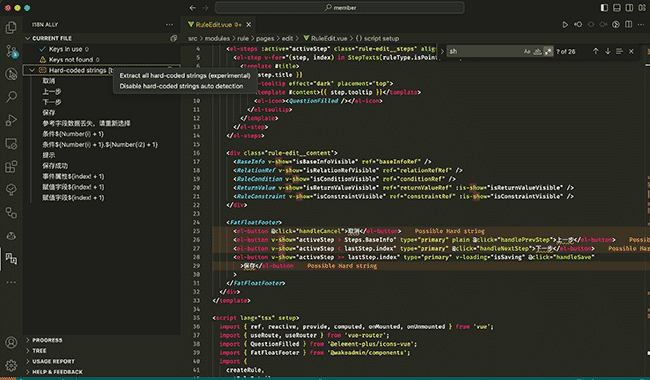
Task: Select the '下一步' hard-coded string
Action: 52,102
